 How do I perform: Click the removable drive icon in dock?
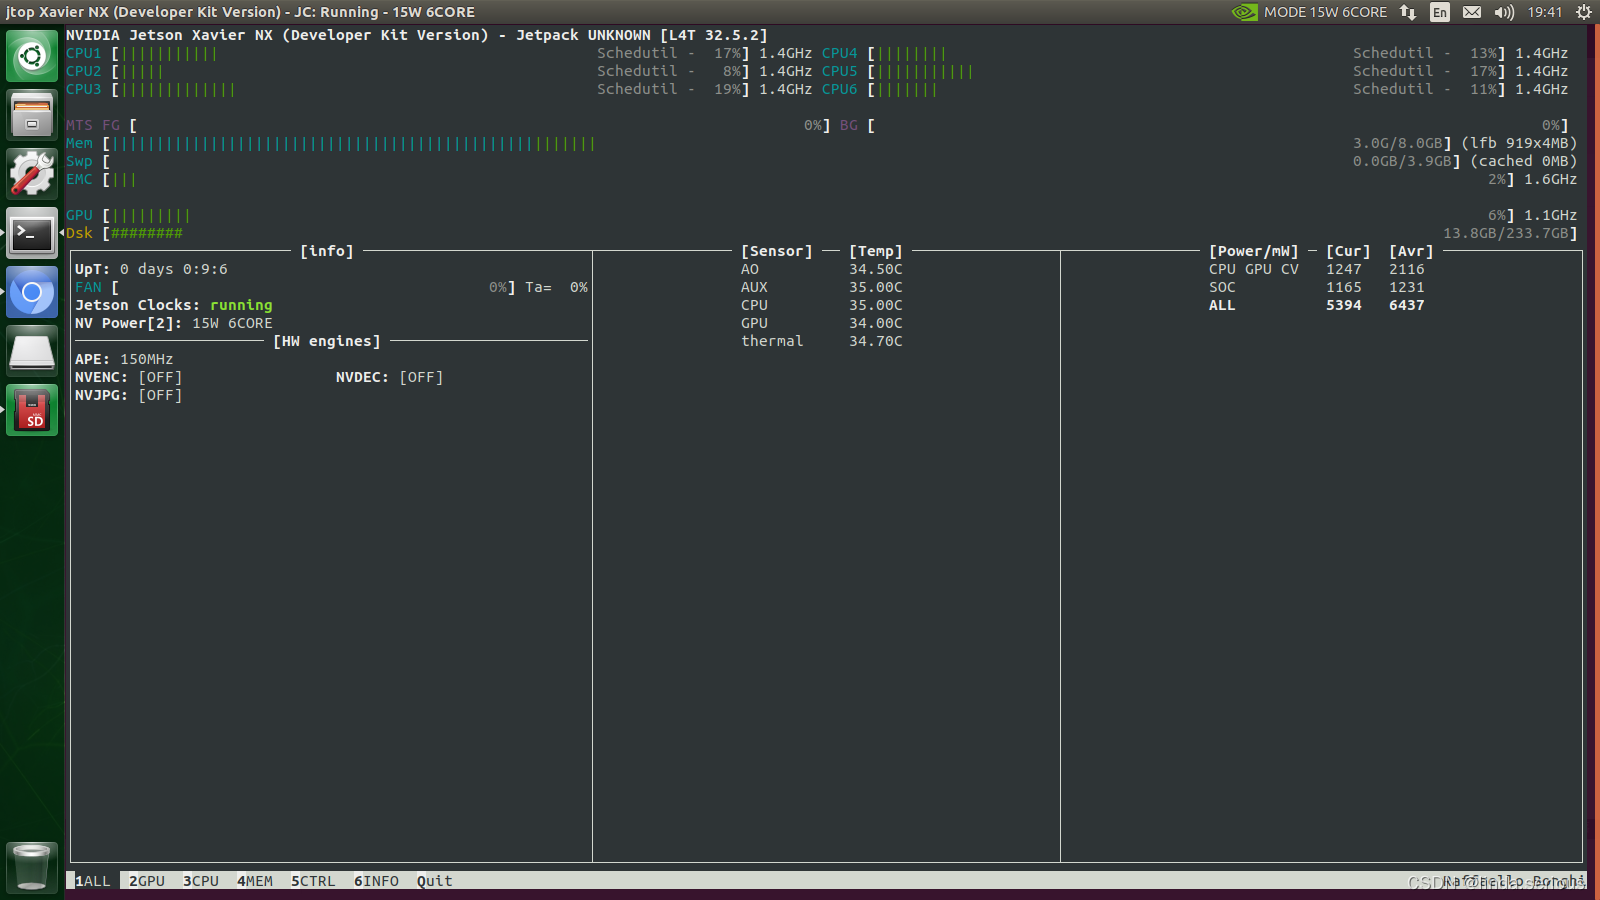click(x=32, y=351)
